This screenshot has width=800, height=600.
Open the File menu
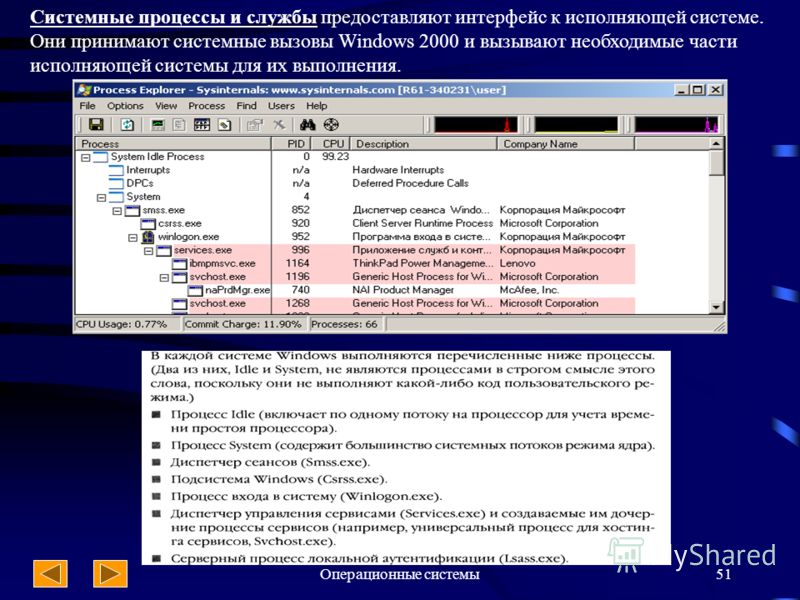pyautogui.click(x=87, y=106)
